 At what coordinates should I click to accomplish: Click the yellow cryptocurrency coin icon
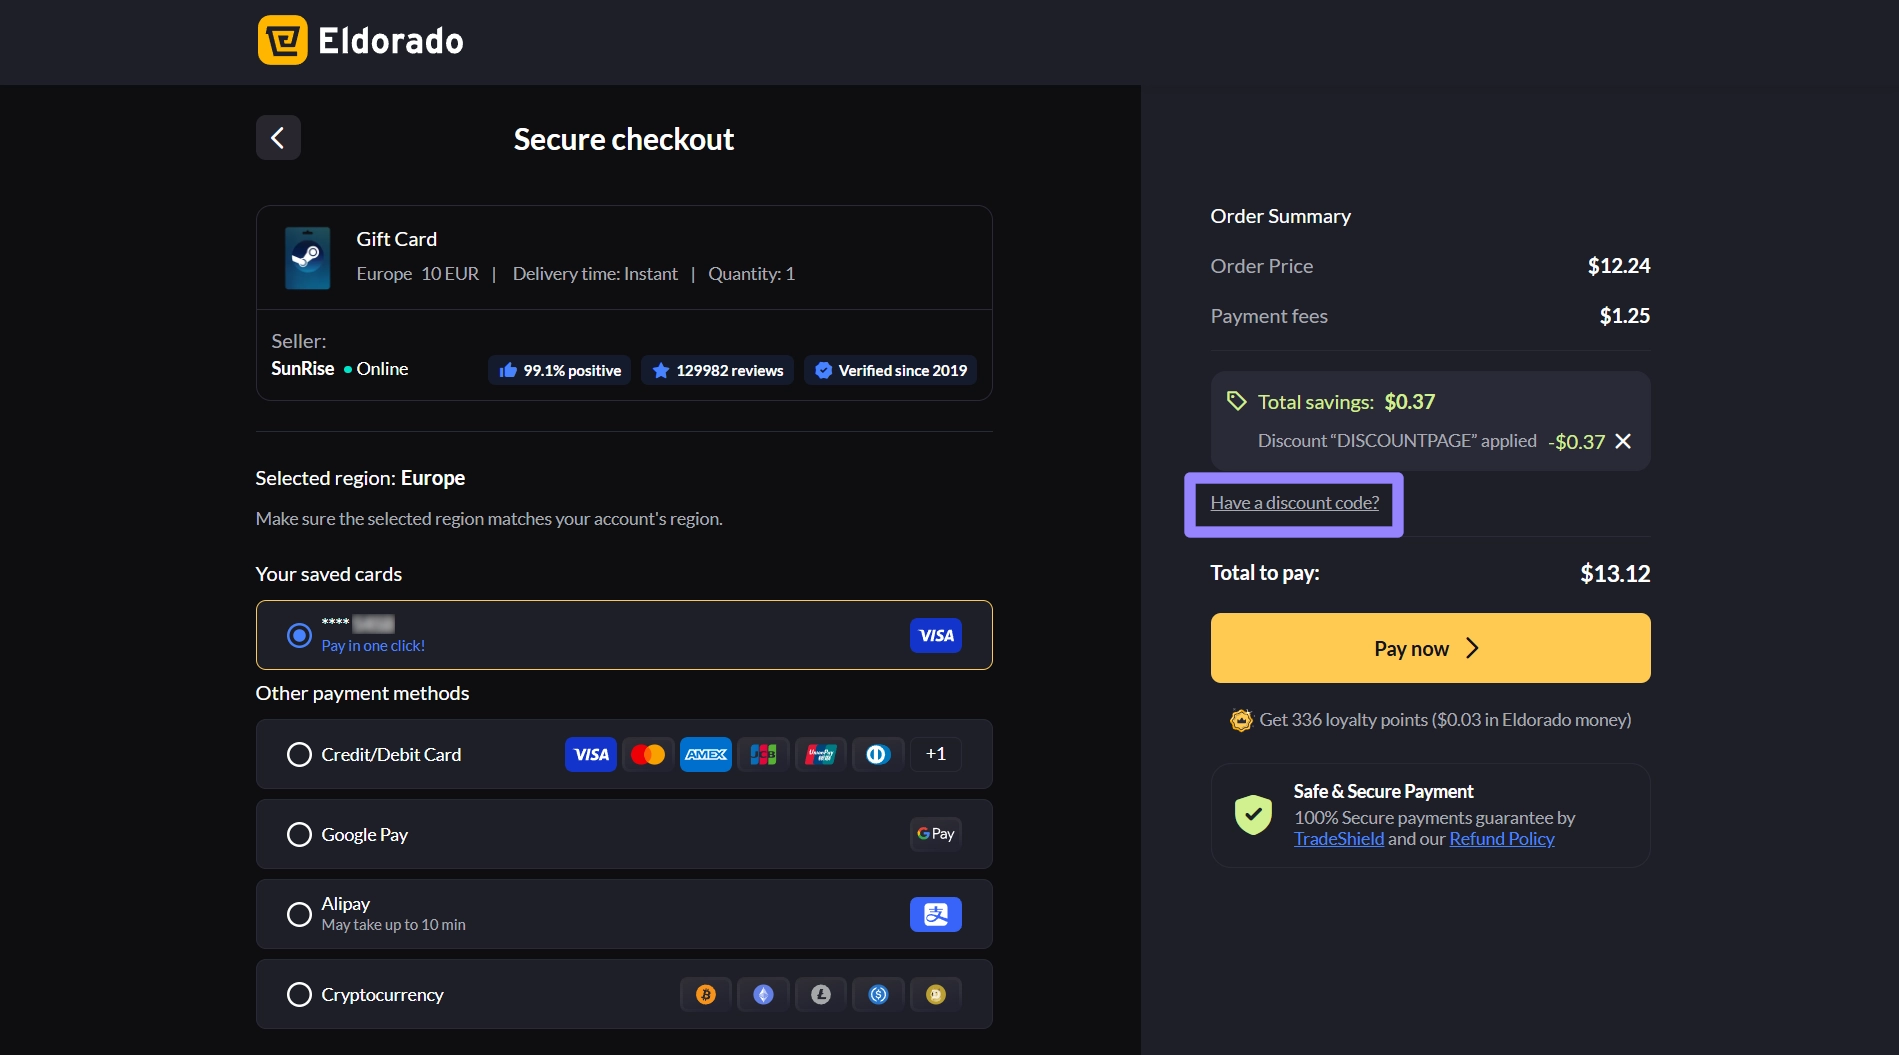click(x=936, y=994)
